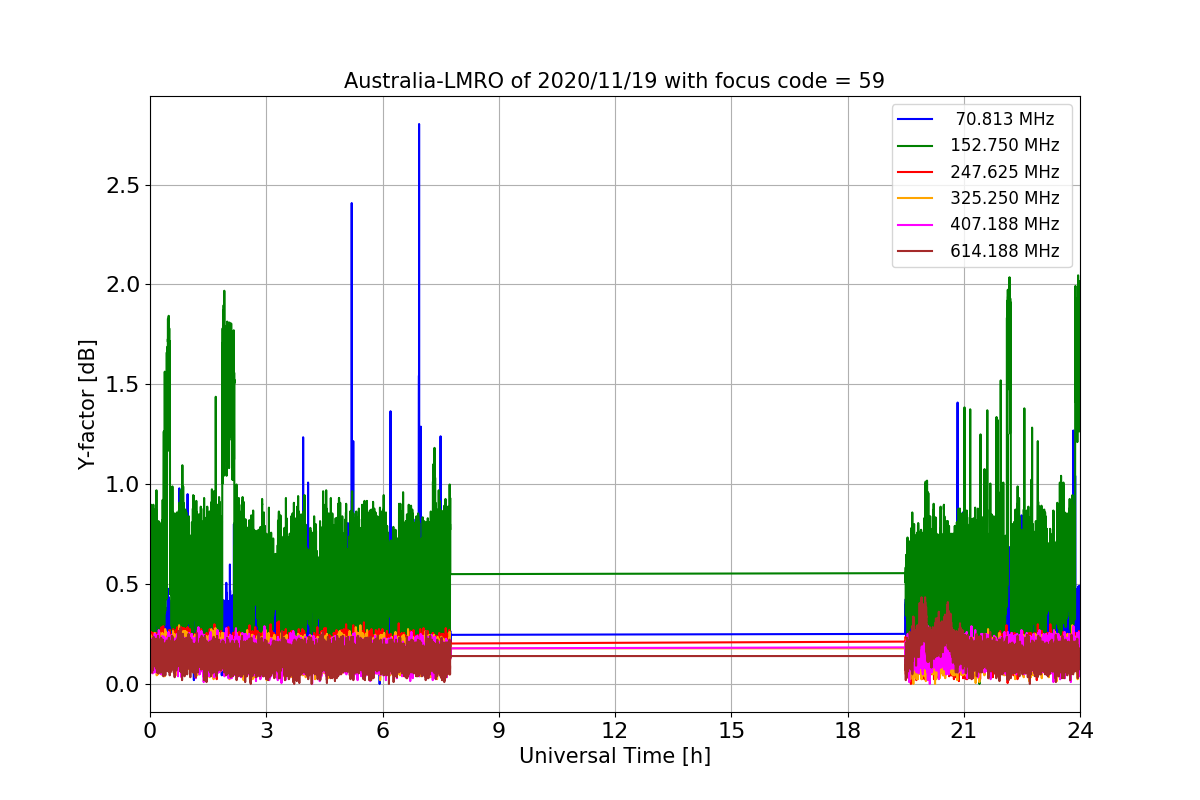Click the 2.5 tick on y-axis
The image size is (1200, 800).
click(124, 185)
